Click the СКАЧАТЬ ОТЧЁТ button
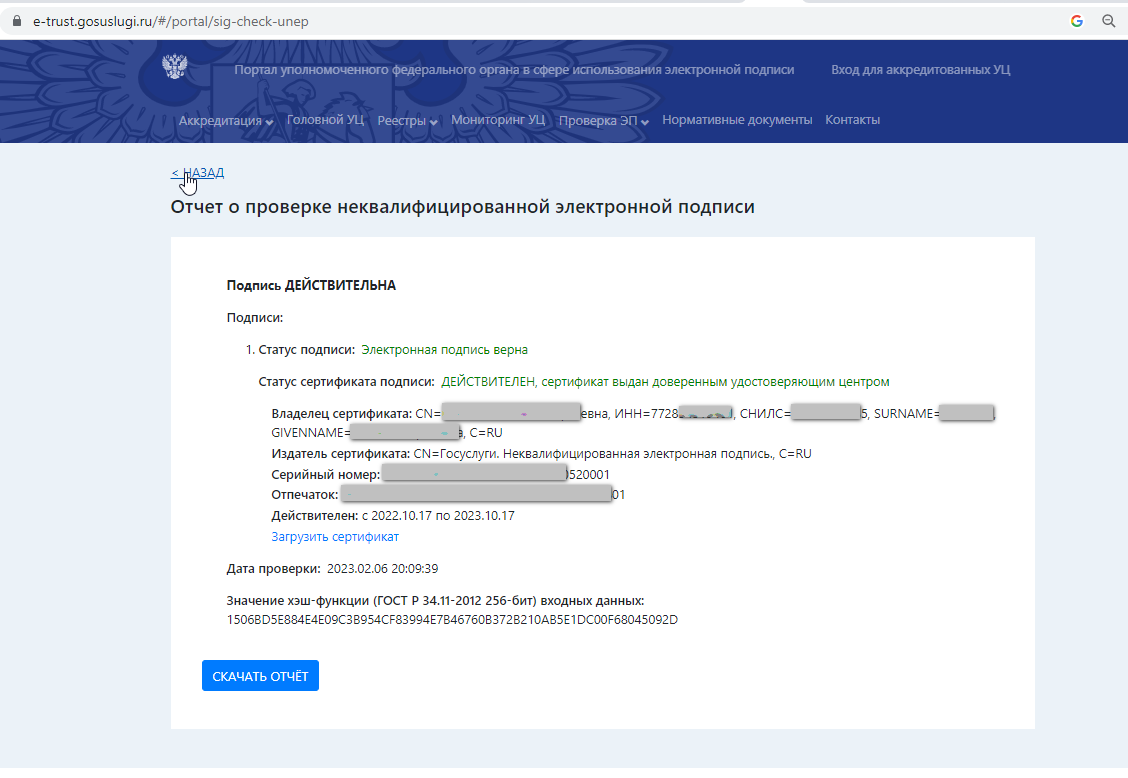 [x=260, y=676]
